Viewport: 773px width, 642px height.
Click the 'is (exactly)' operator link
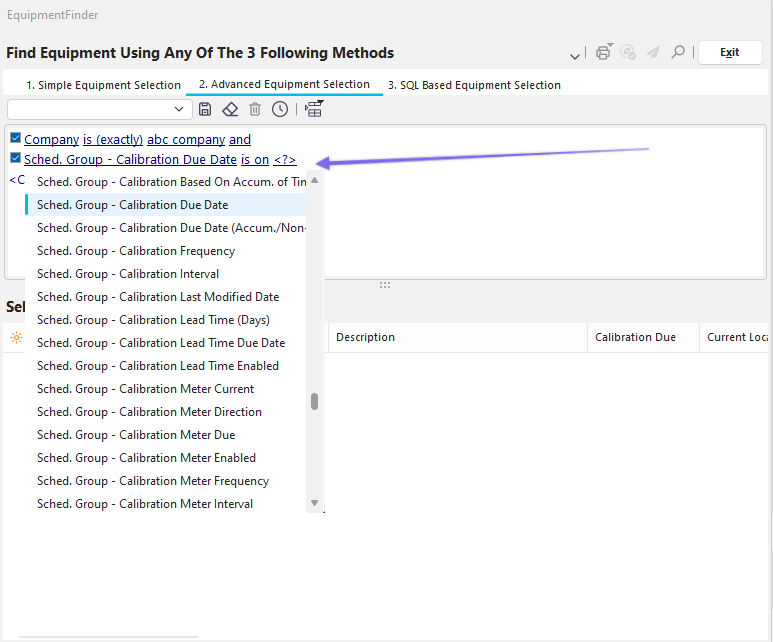tap(113, 140)
